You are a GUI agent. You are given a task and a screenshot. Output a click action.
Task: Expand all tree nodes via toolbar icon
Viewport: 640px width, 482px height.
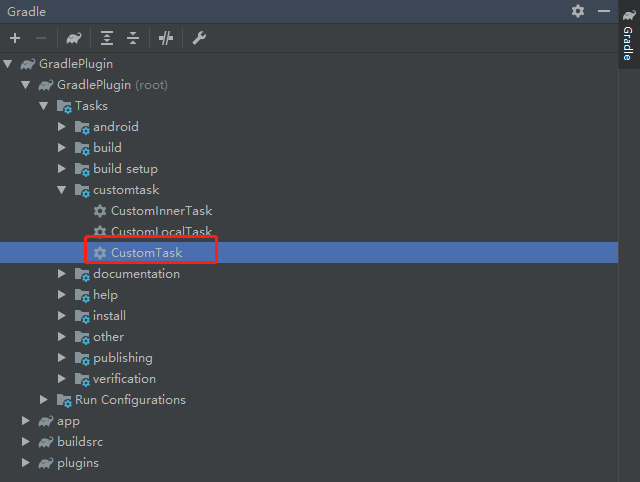pos(107,38)
